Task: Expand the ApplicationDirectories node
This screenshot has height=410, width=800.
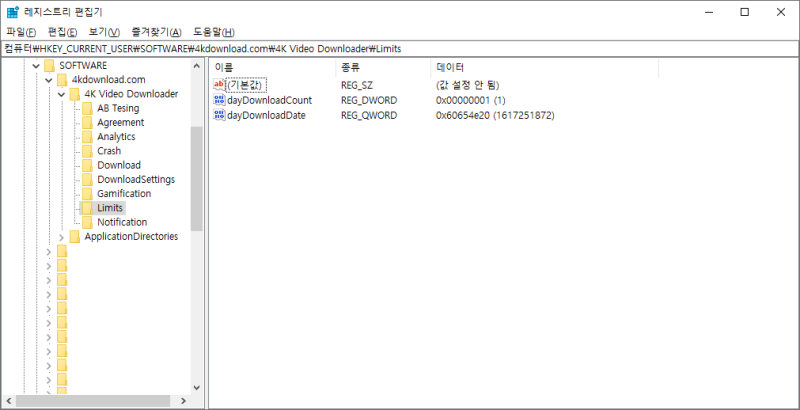Action: (61, 237)
